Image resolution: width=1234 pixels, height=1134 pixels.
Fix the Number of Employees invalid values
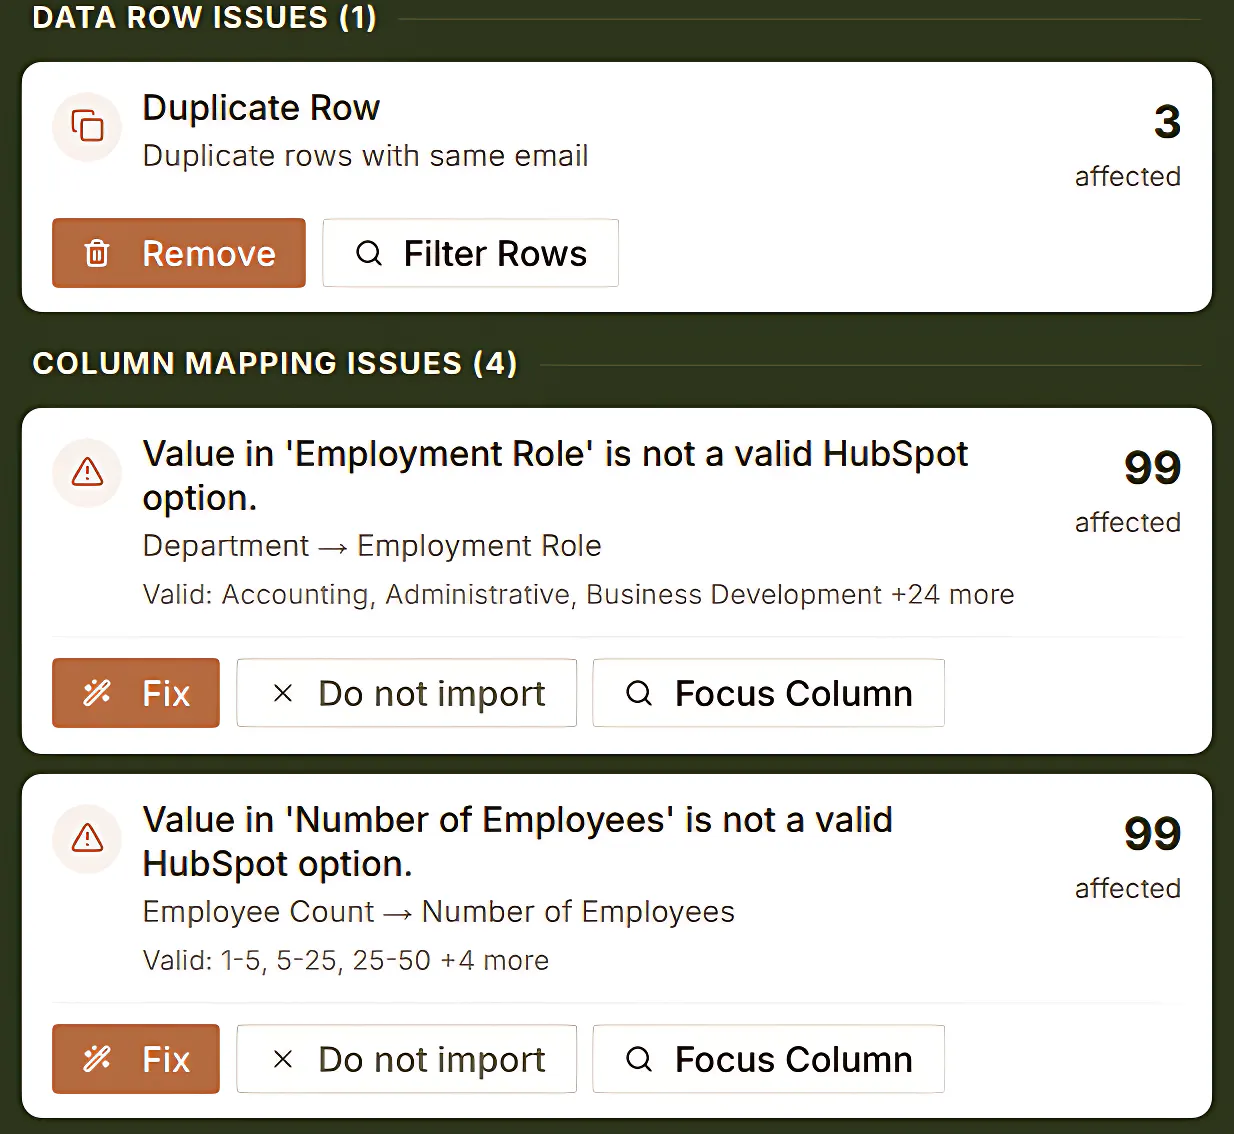pos(136,1059)
